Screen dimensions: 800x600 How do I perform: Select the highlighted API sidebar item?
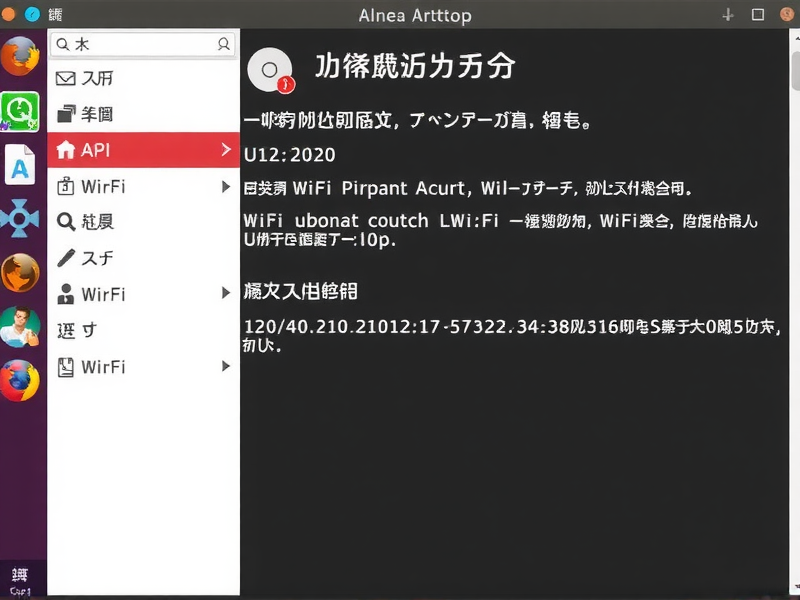pos(140,150)
